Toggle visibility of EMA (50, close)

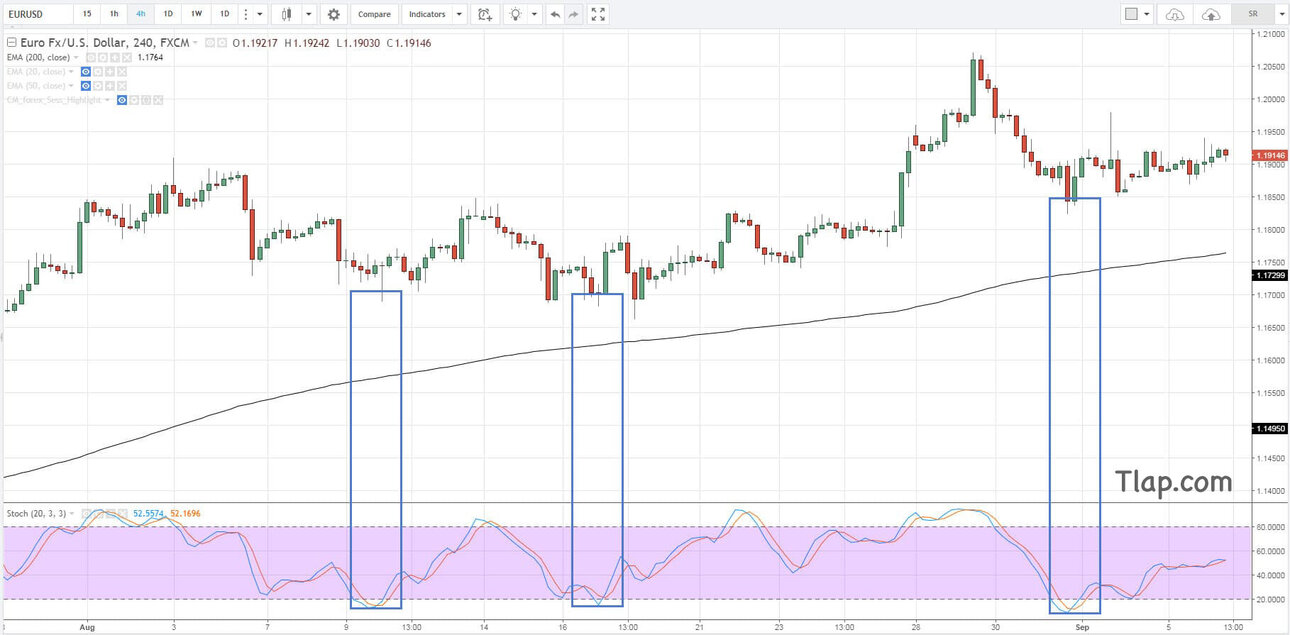(86, 86)
